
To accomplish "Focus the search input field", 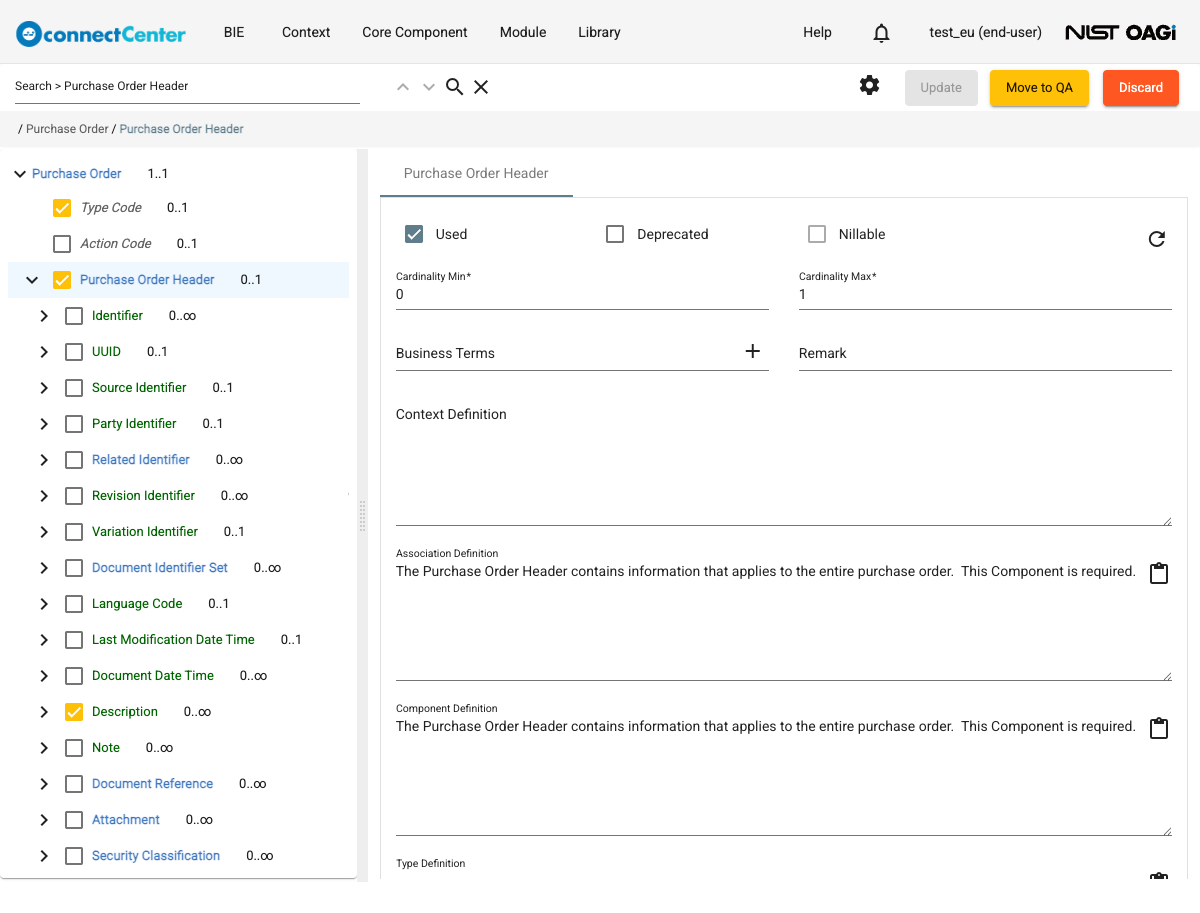I will coord(187,86).
